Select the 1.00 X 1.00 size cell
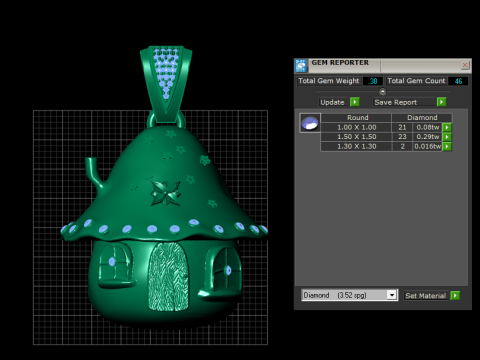480x360 pixels. 356,127
